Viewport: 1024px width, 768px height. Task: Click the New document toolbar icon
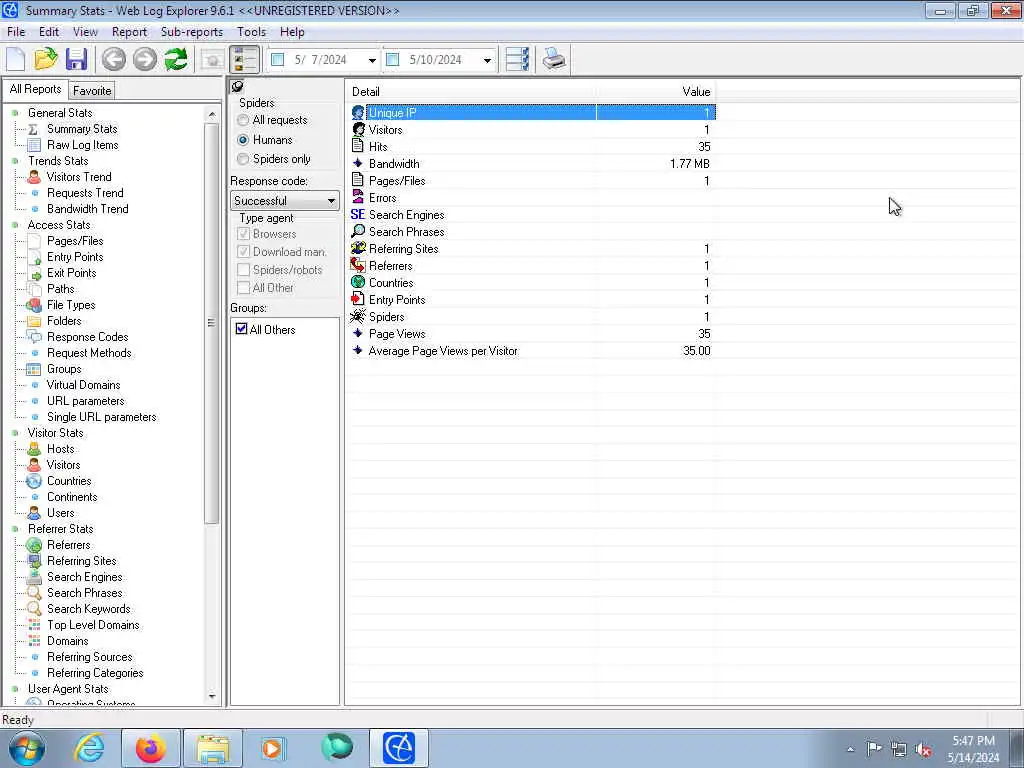[16, 59]
